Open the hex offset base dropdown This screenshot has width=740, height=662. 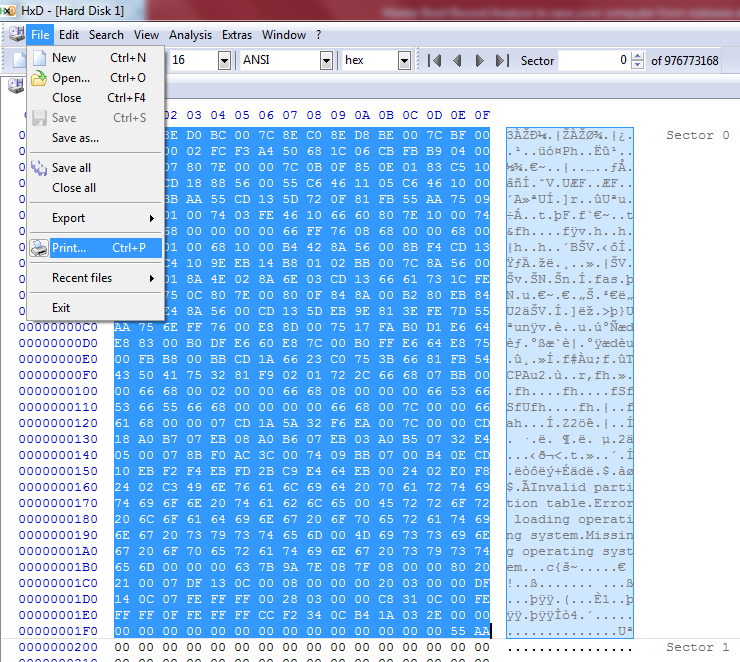404,61
